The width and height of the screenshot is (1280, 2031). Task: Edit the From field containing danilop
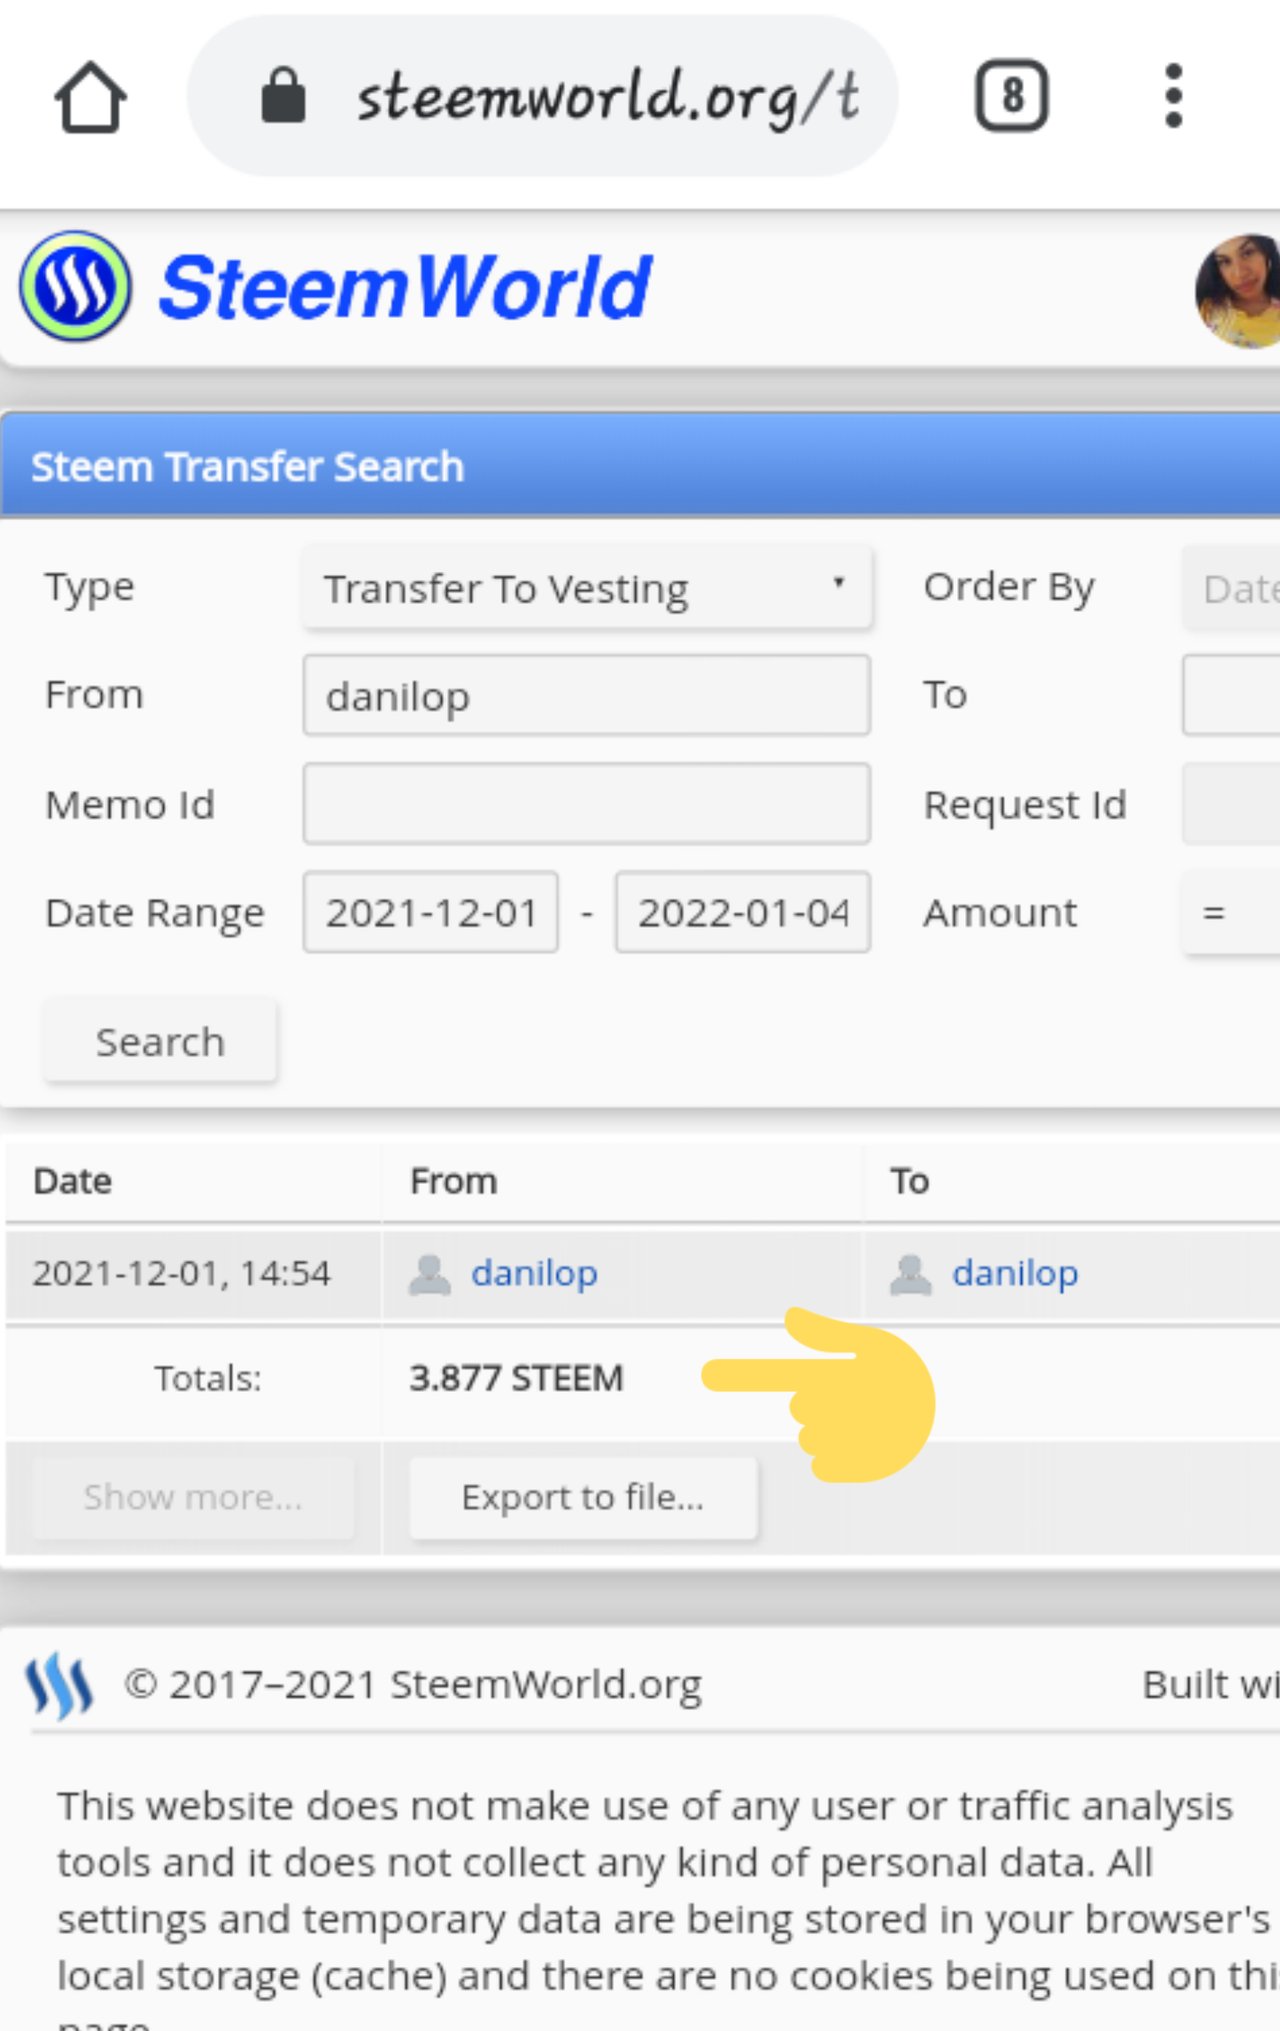587,696
